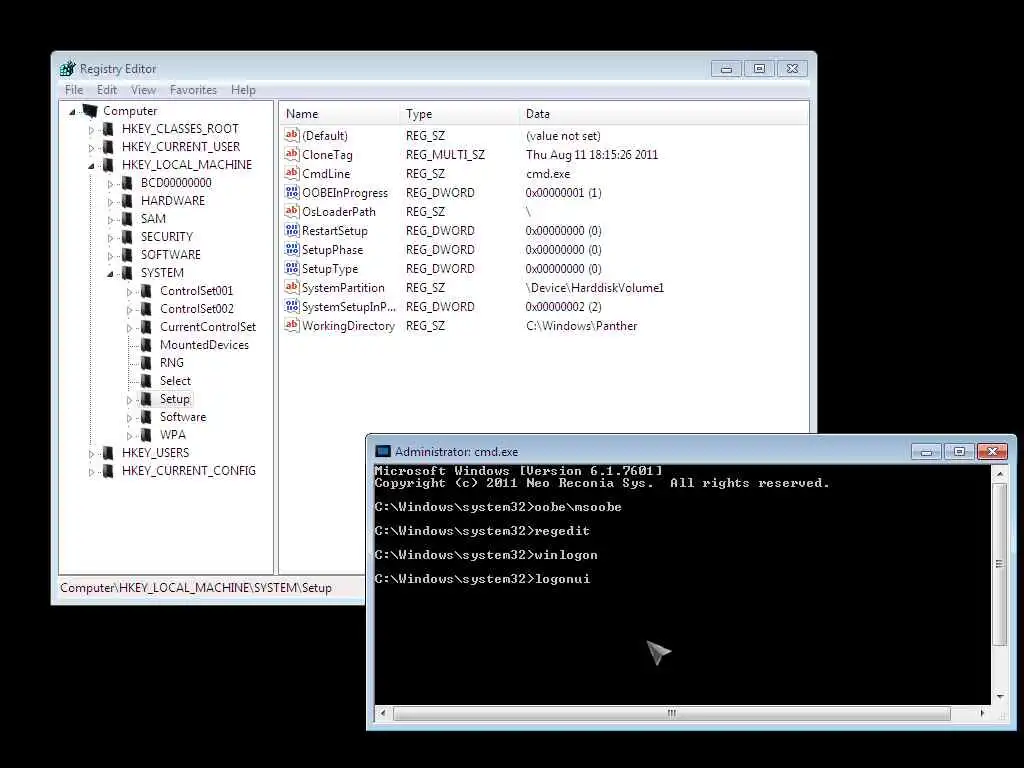
Task: Click the DWORD icon beside SystemSetupInP...
Action: (292, 306)
